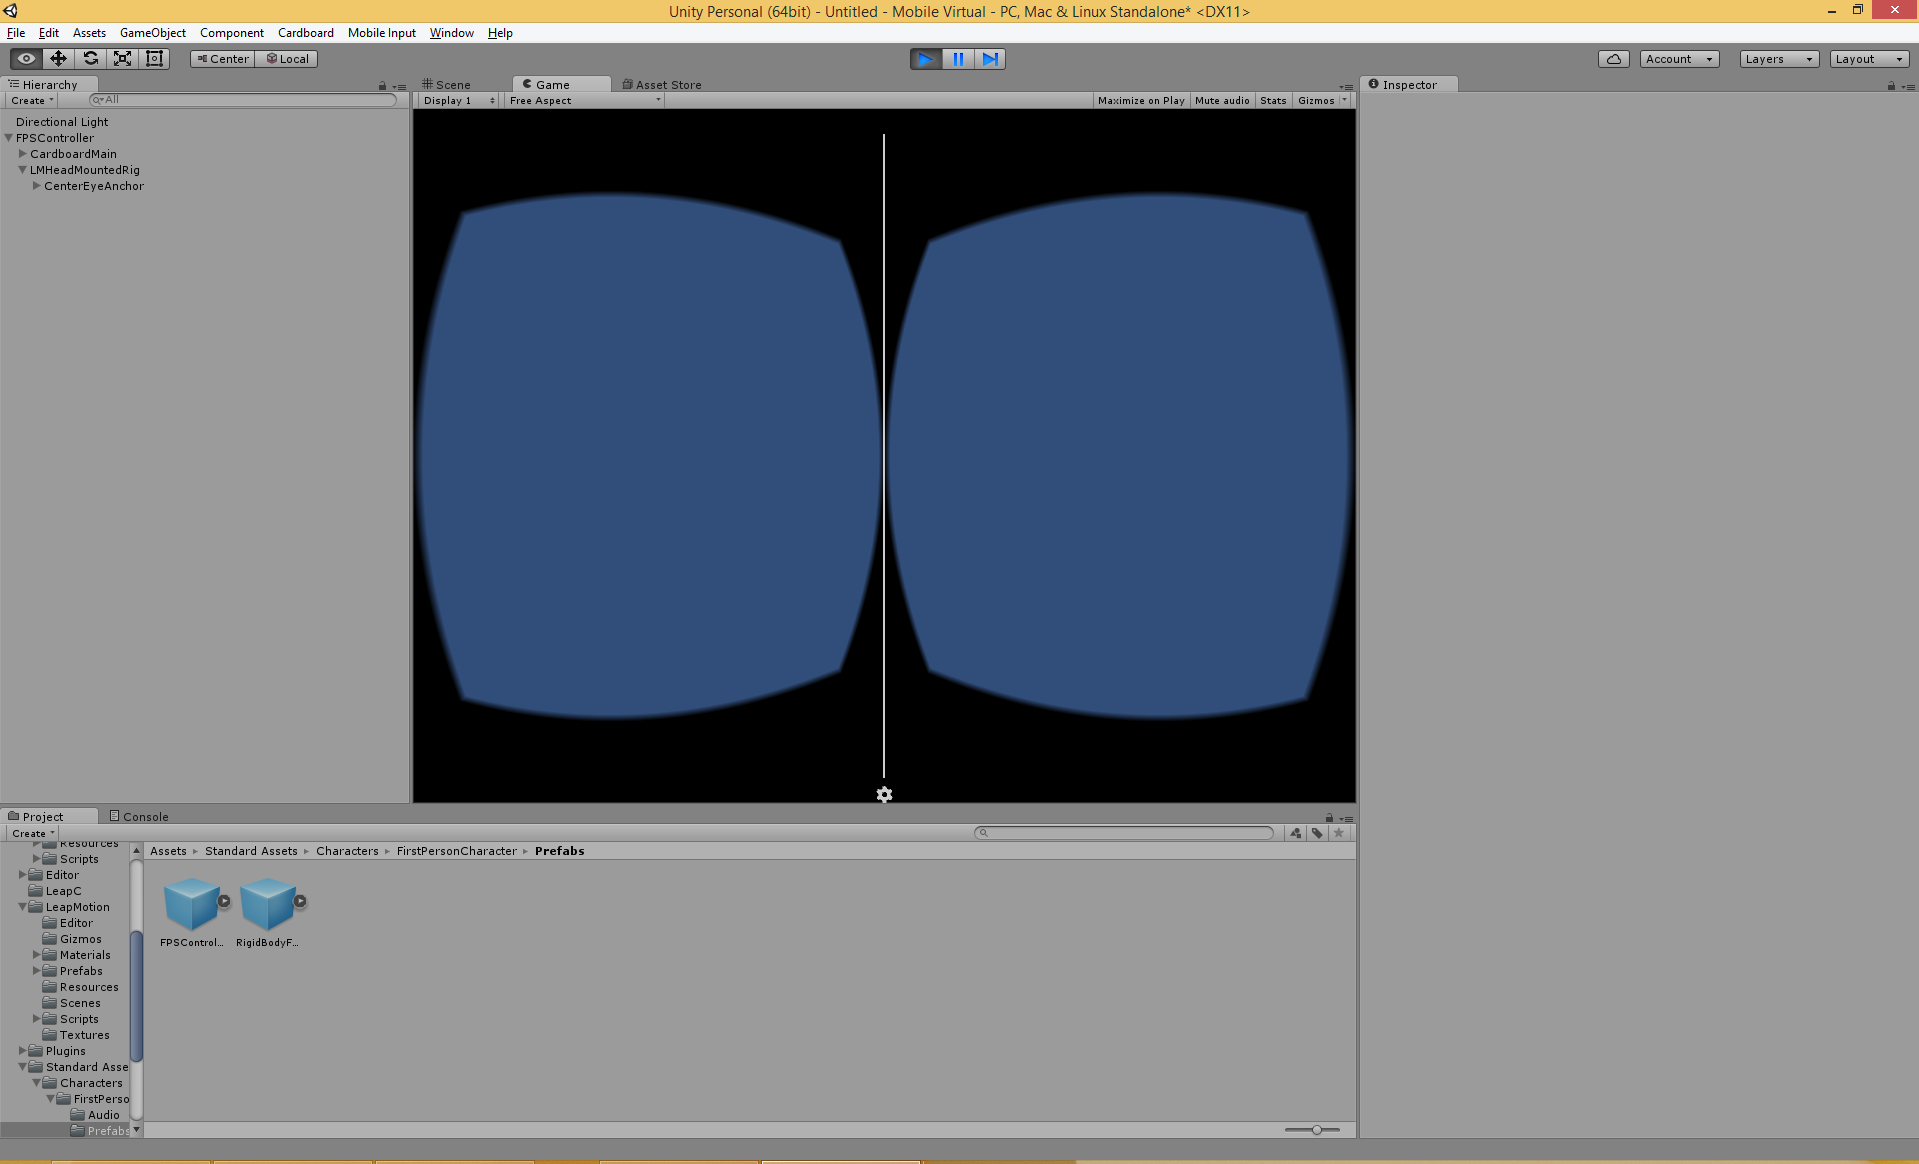
Task: Toggle Local/Global handle rotation
Action: point(287,59)
